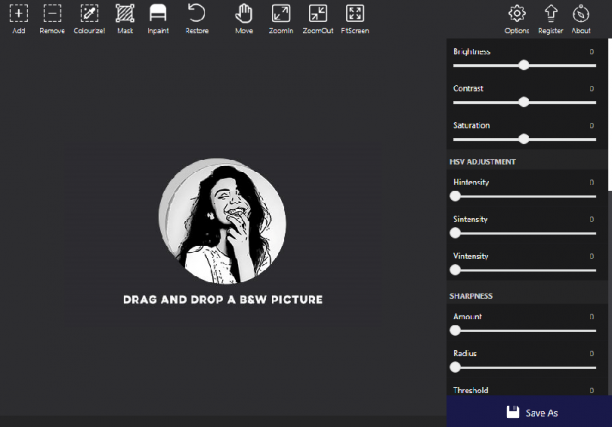Click the Threshold label
This screenshot has width=612, height=427.
tap(471, 390)
